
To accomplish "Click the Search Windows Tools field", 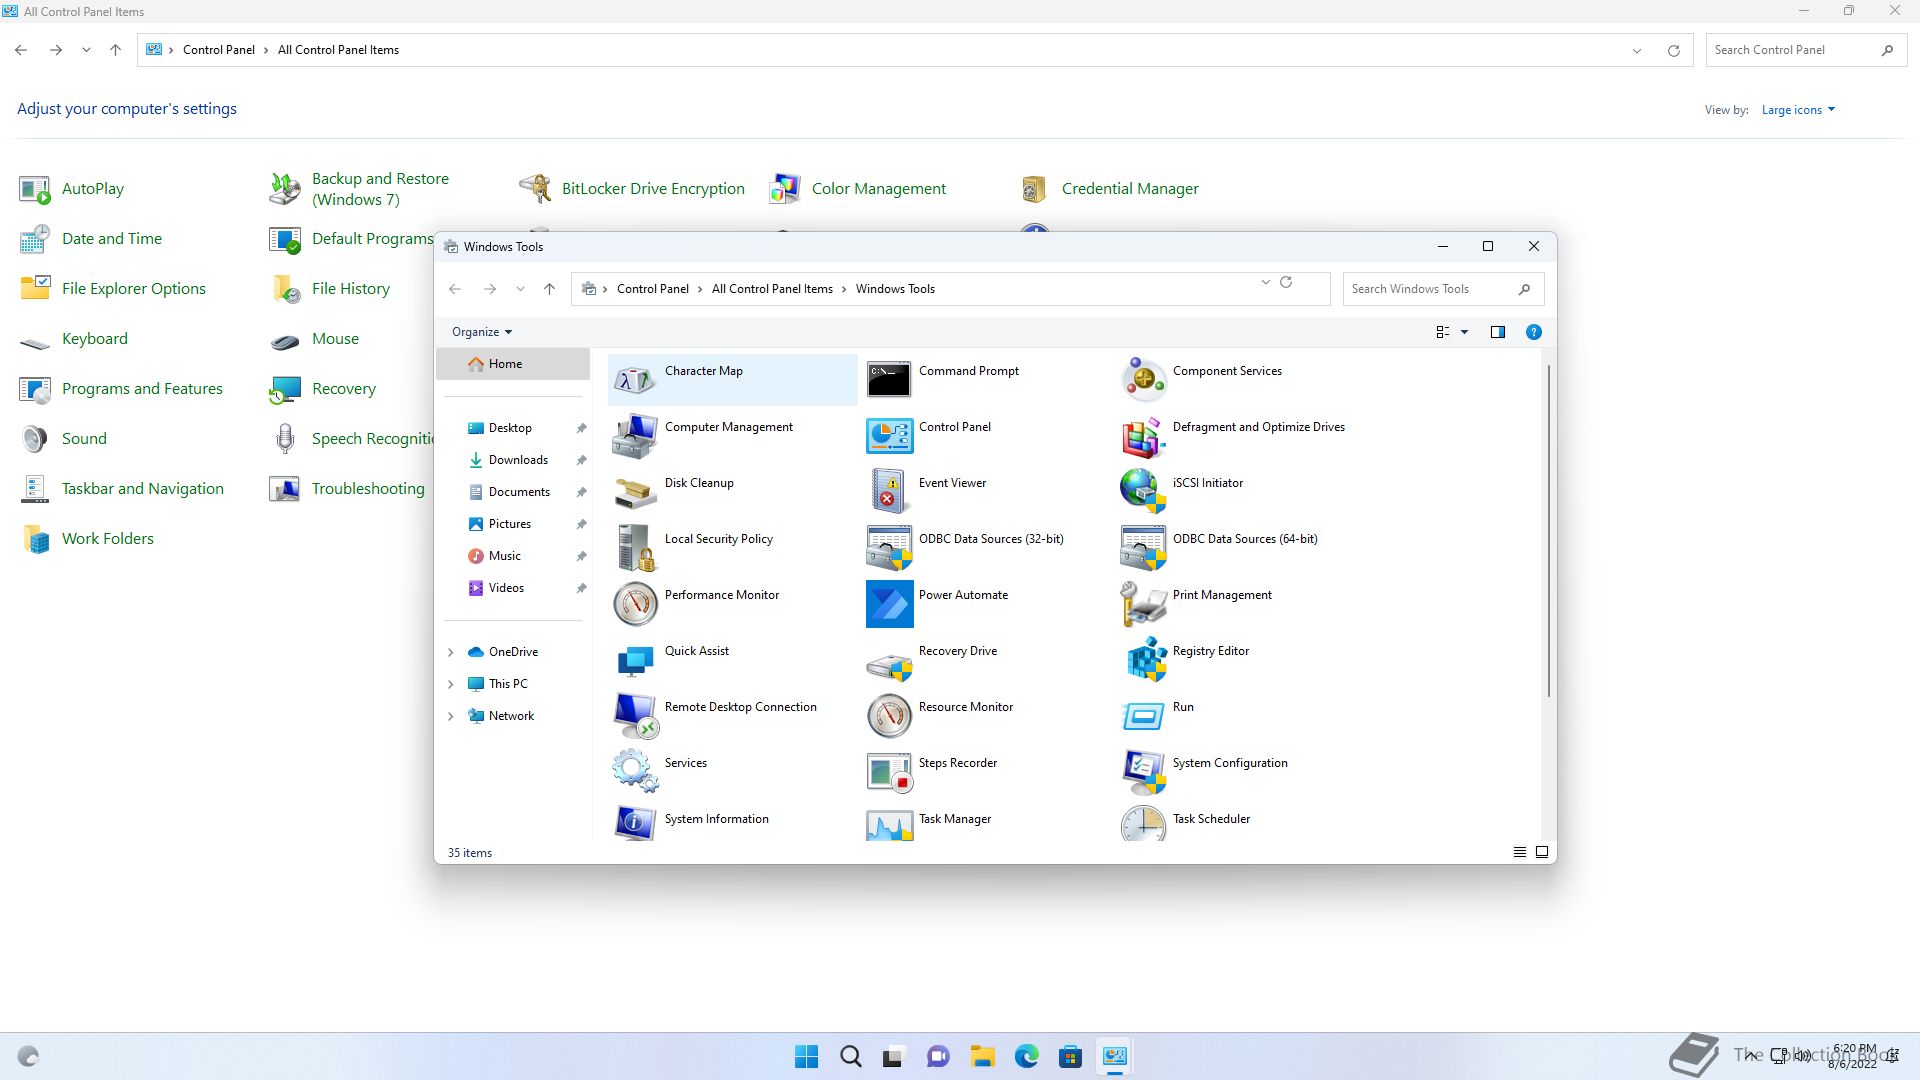I will click(1443, 289).
